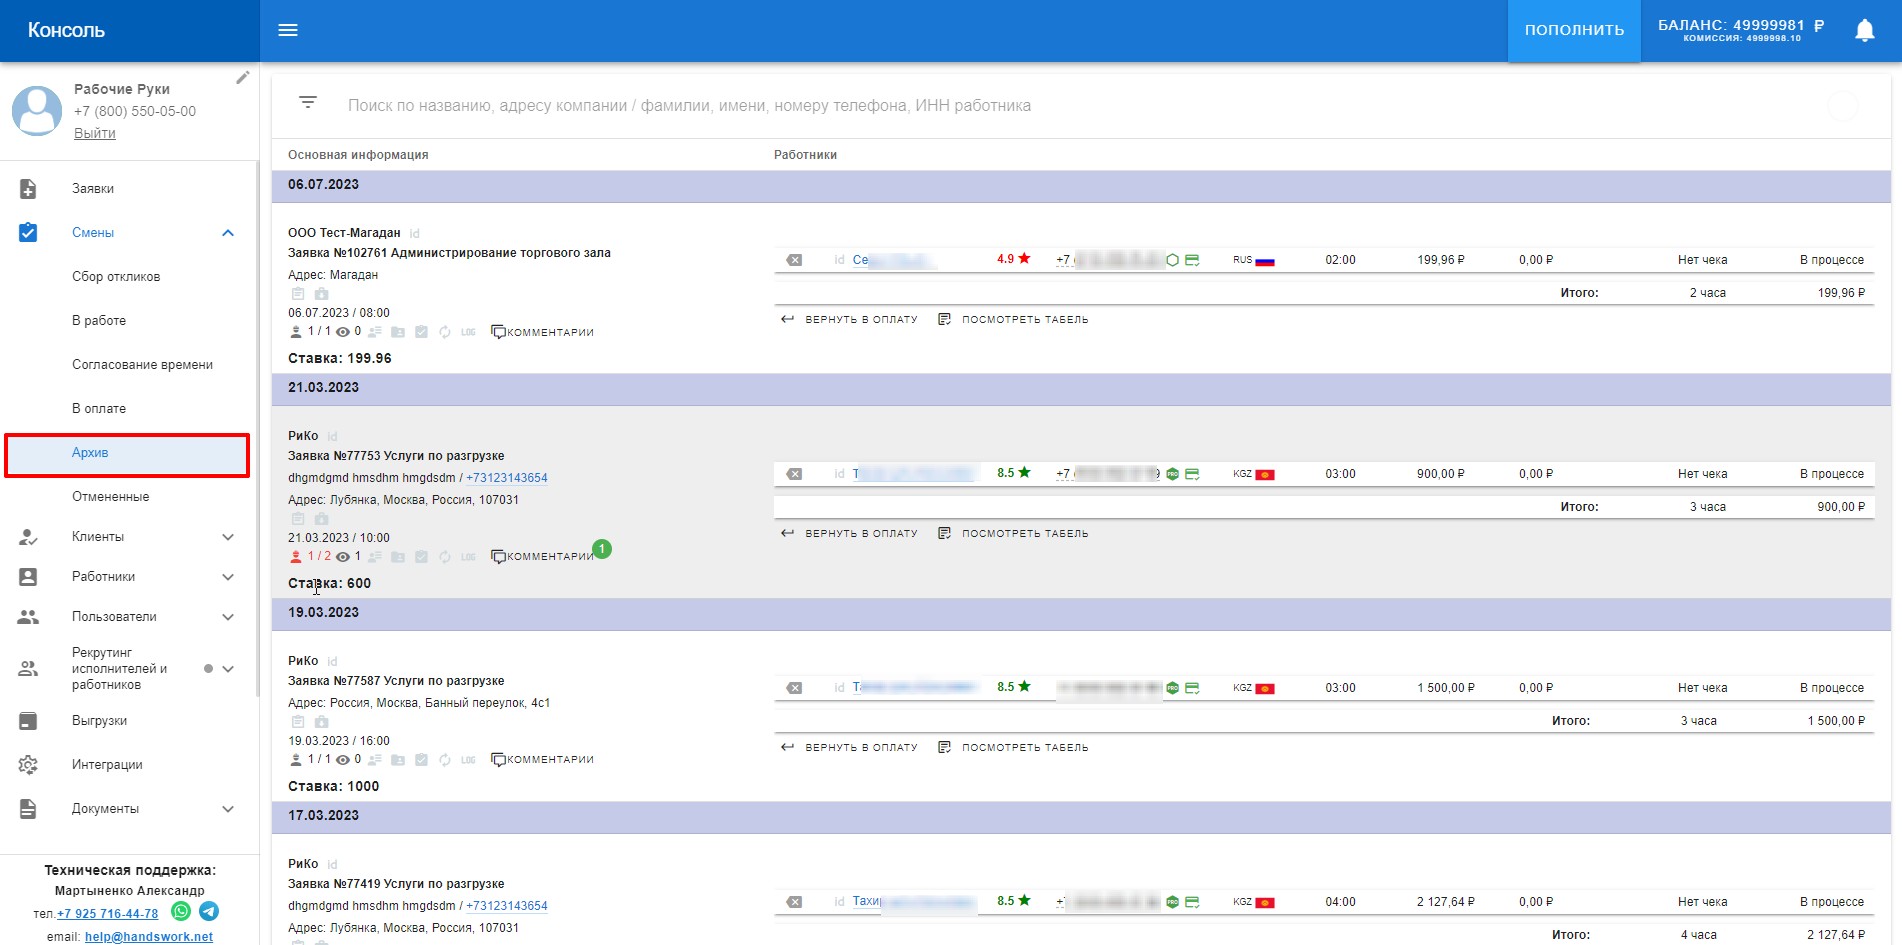Screen dimensions: 1902x945
Task: Click Вернуть в оплату for request №102761
Action: point(849,320)
